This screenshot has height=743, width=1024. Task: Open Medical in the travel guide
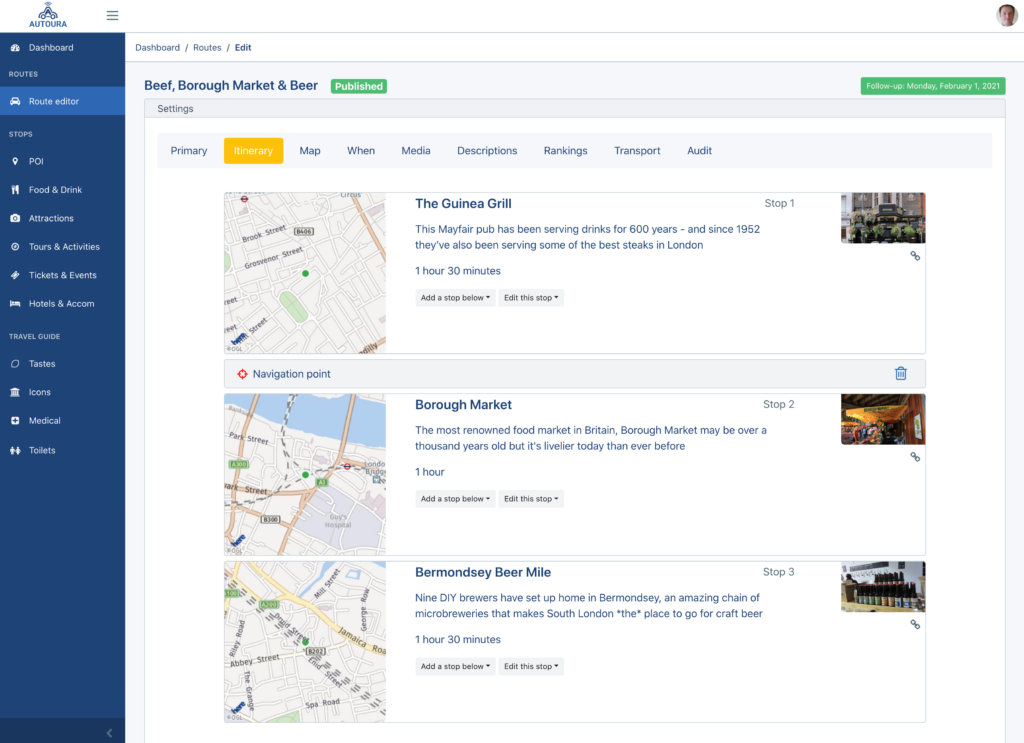[63, 420]
